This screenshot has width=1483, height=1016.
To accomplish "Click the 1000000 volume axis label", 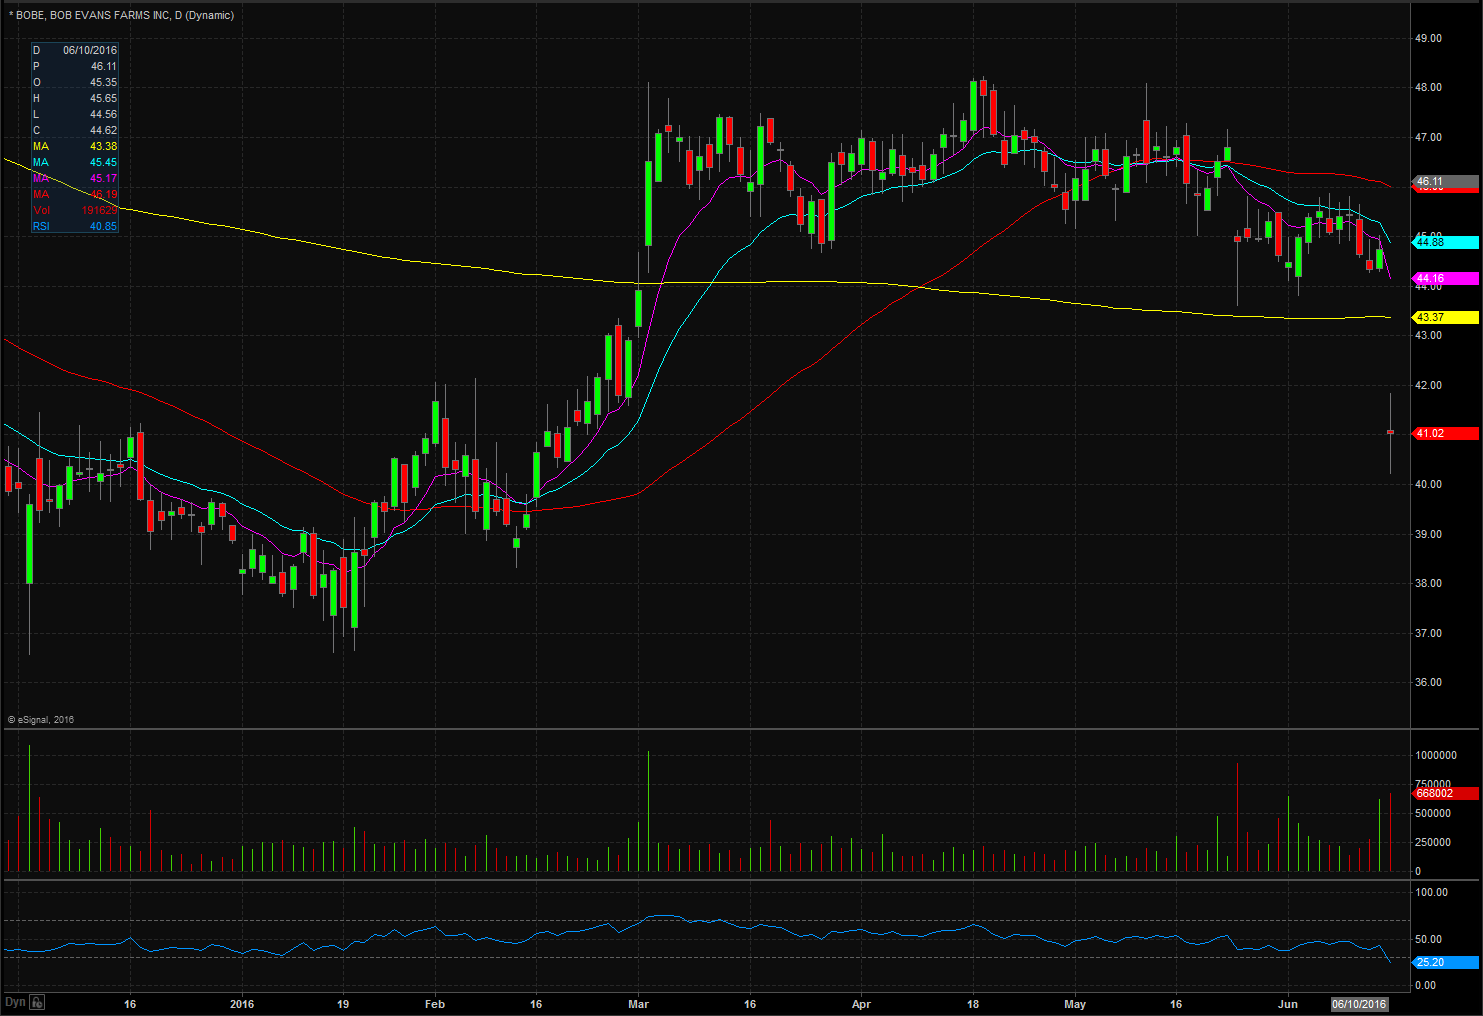I will coord(1435,755).
